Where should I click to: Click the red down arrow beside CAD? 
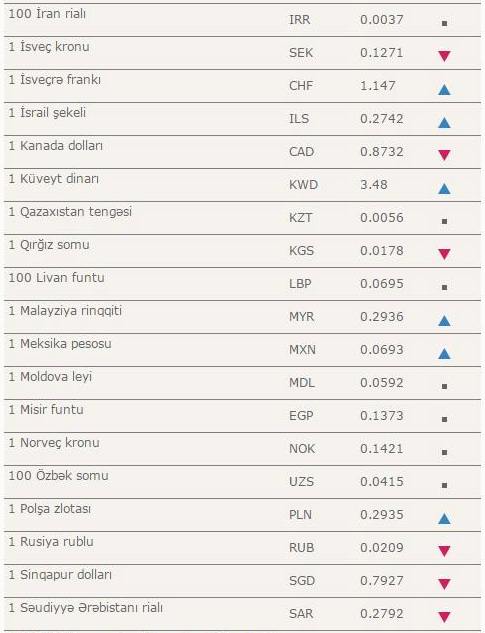pyautogui.click(x=444, y=155)
